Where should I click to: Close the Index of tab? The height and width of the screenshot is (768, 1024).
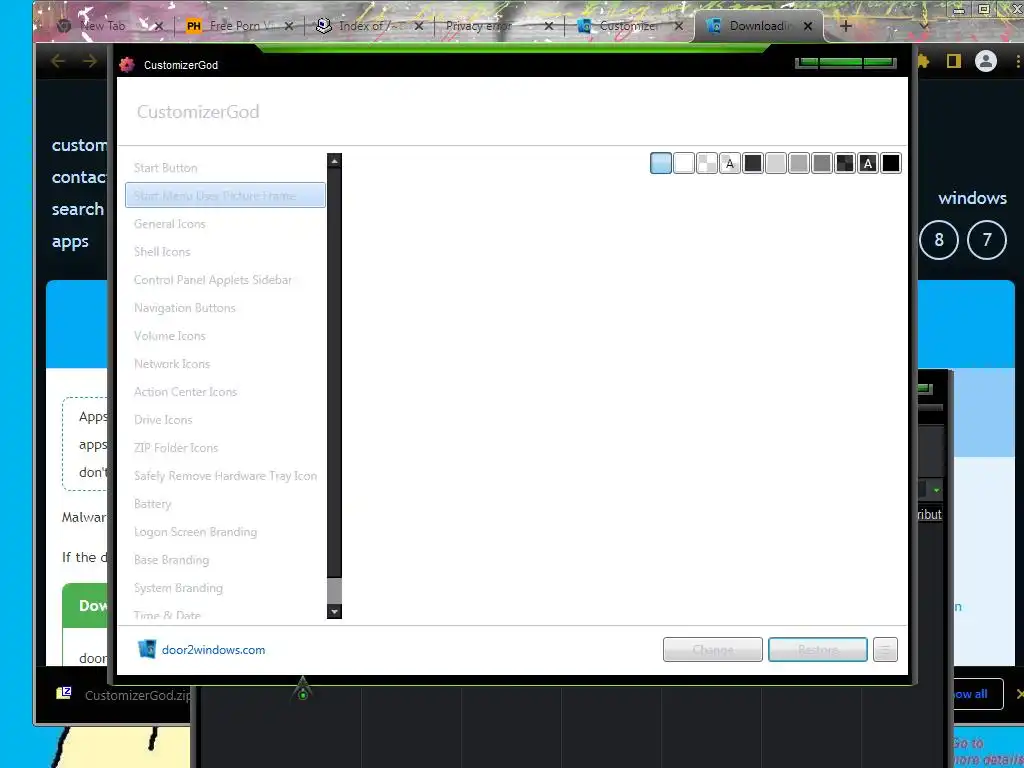click(x=419, y=26)
